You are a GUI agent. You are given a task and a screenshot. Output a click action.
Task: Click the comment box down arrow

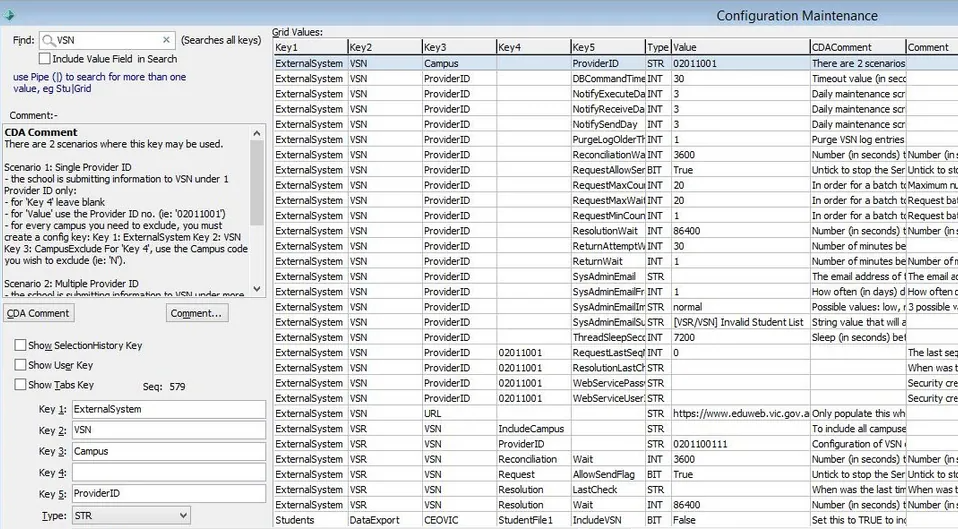tap(257, 289)
